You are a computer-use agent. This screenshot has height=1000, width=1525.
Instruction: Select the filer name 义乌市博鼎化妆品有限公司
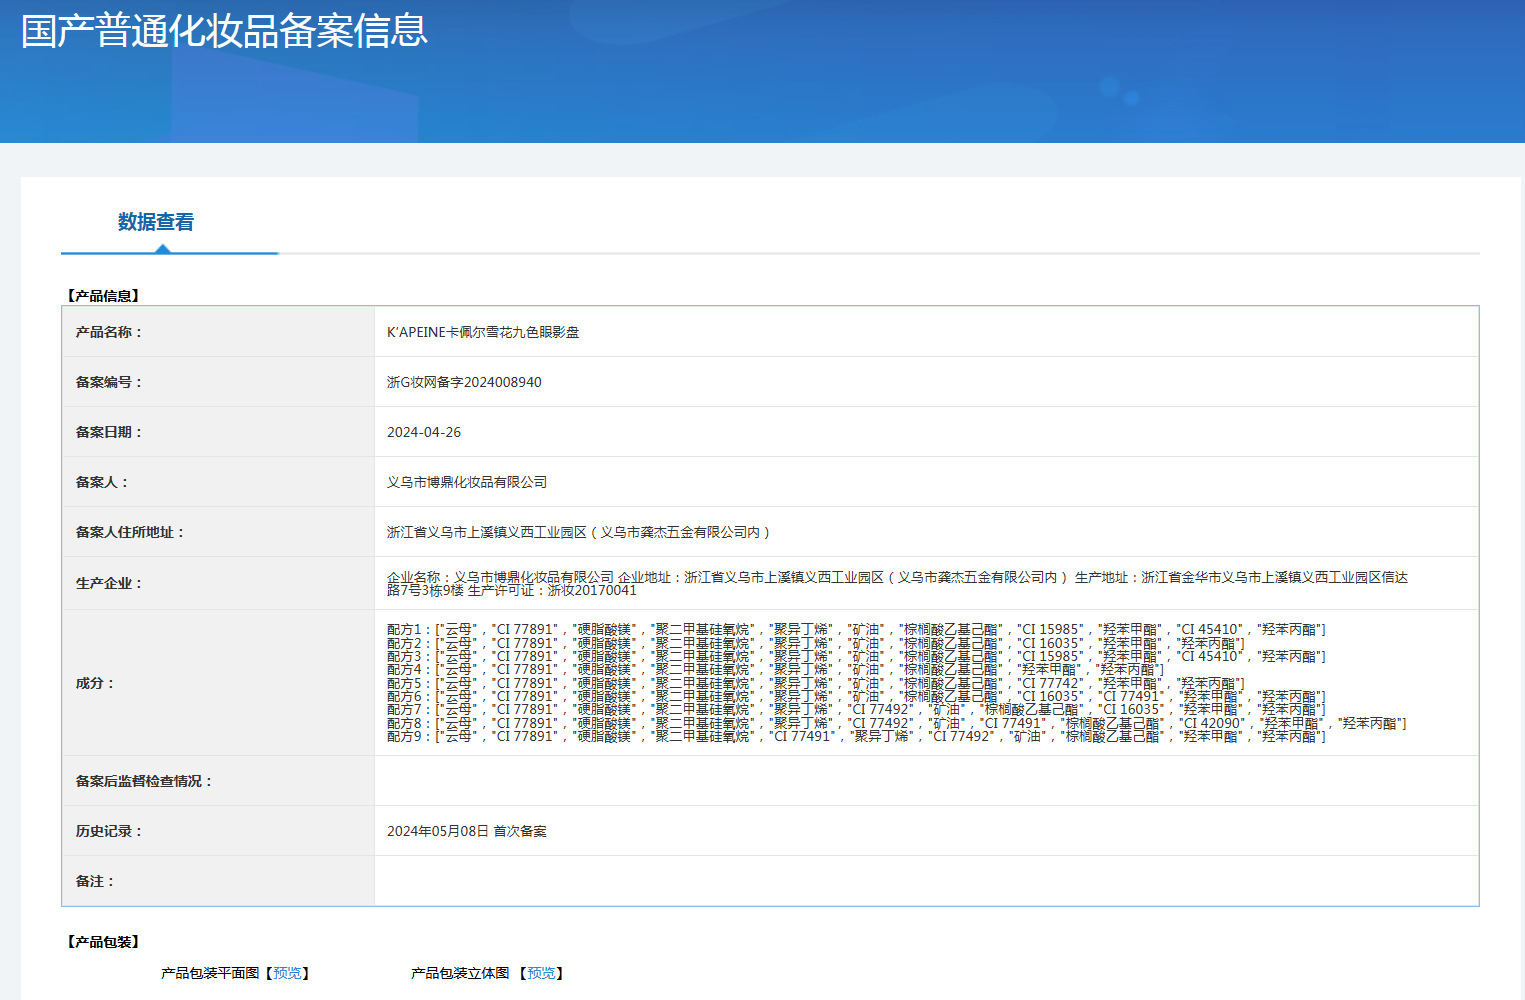pyautogui.click(x=467, y=482)
